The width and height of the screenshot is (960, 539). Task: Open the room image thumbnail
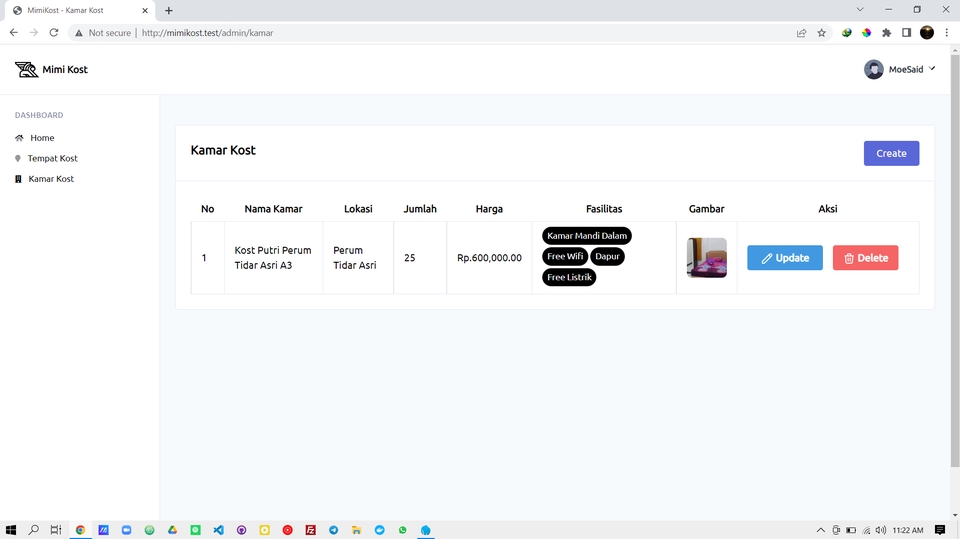(x=707, y=258)
